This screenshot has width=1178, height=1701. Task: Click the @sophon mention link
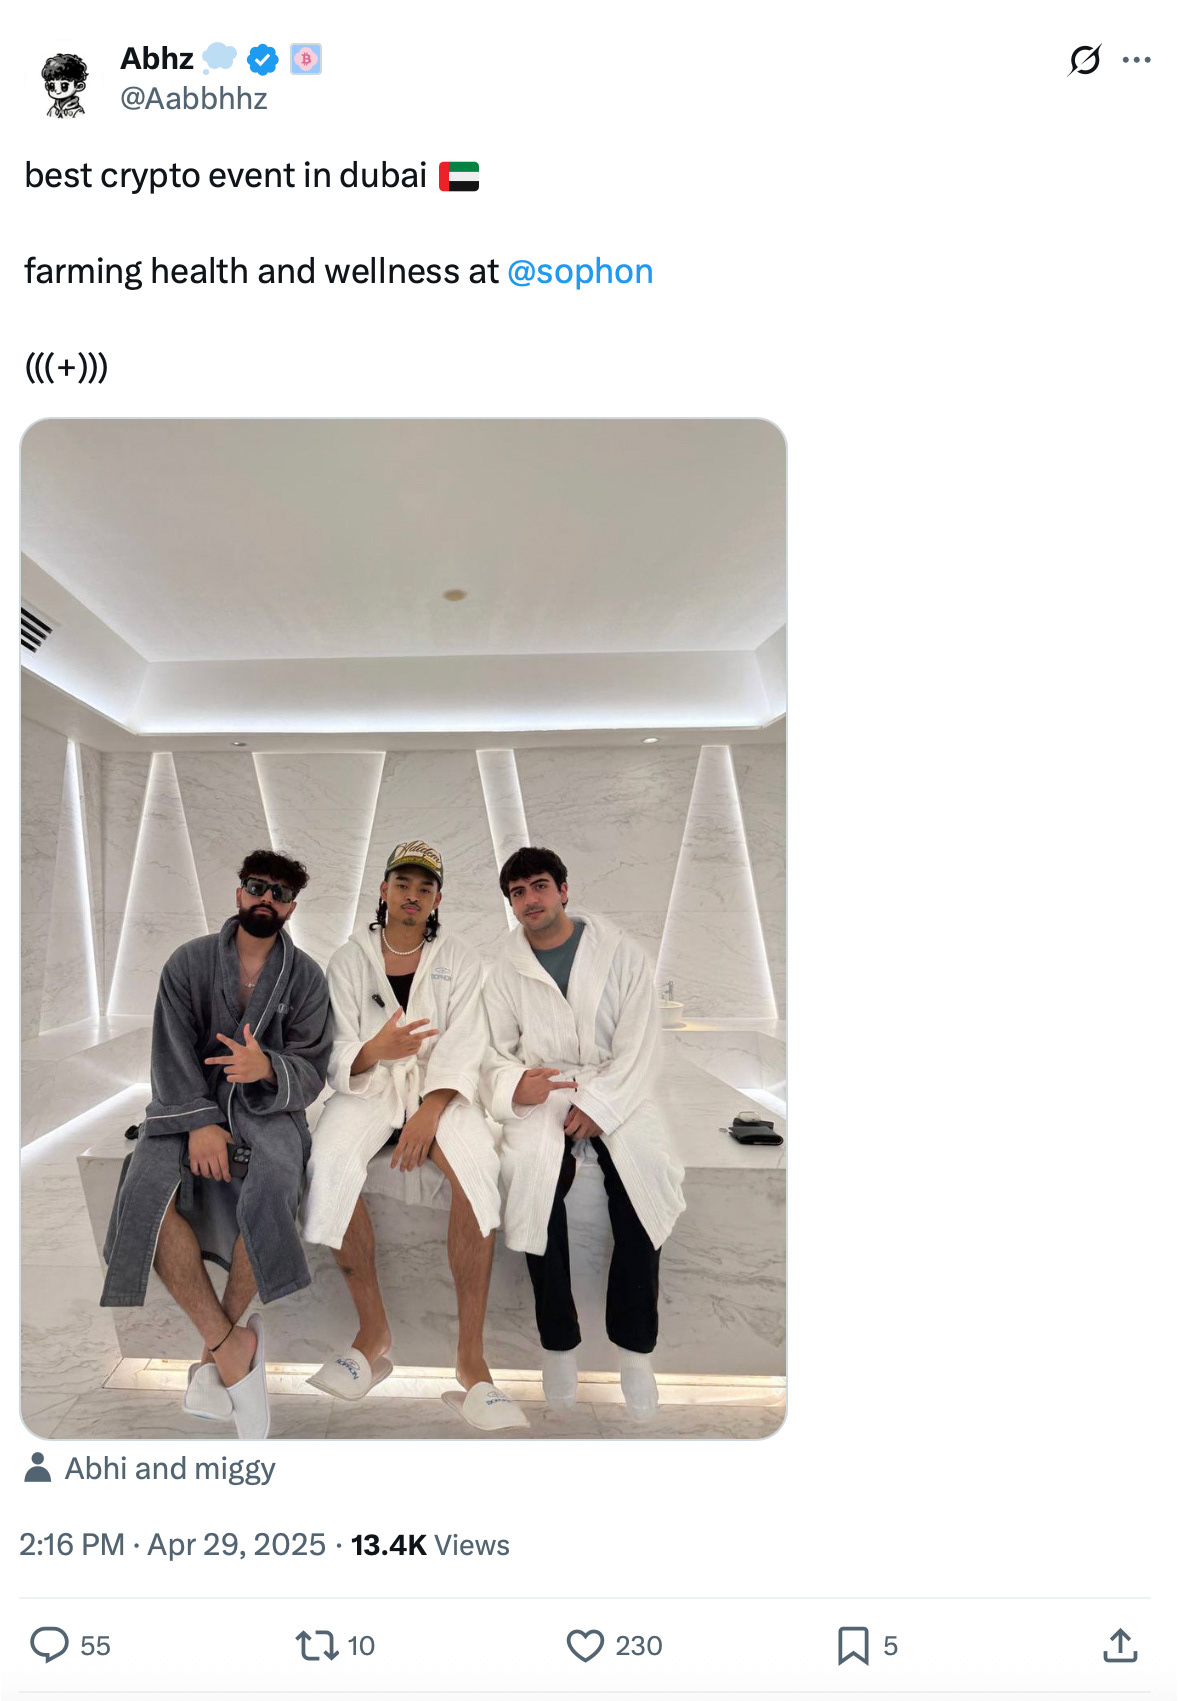(x=580, y=271)
